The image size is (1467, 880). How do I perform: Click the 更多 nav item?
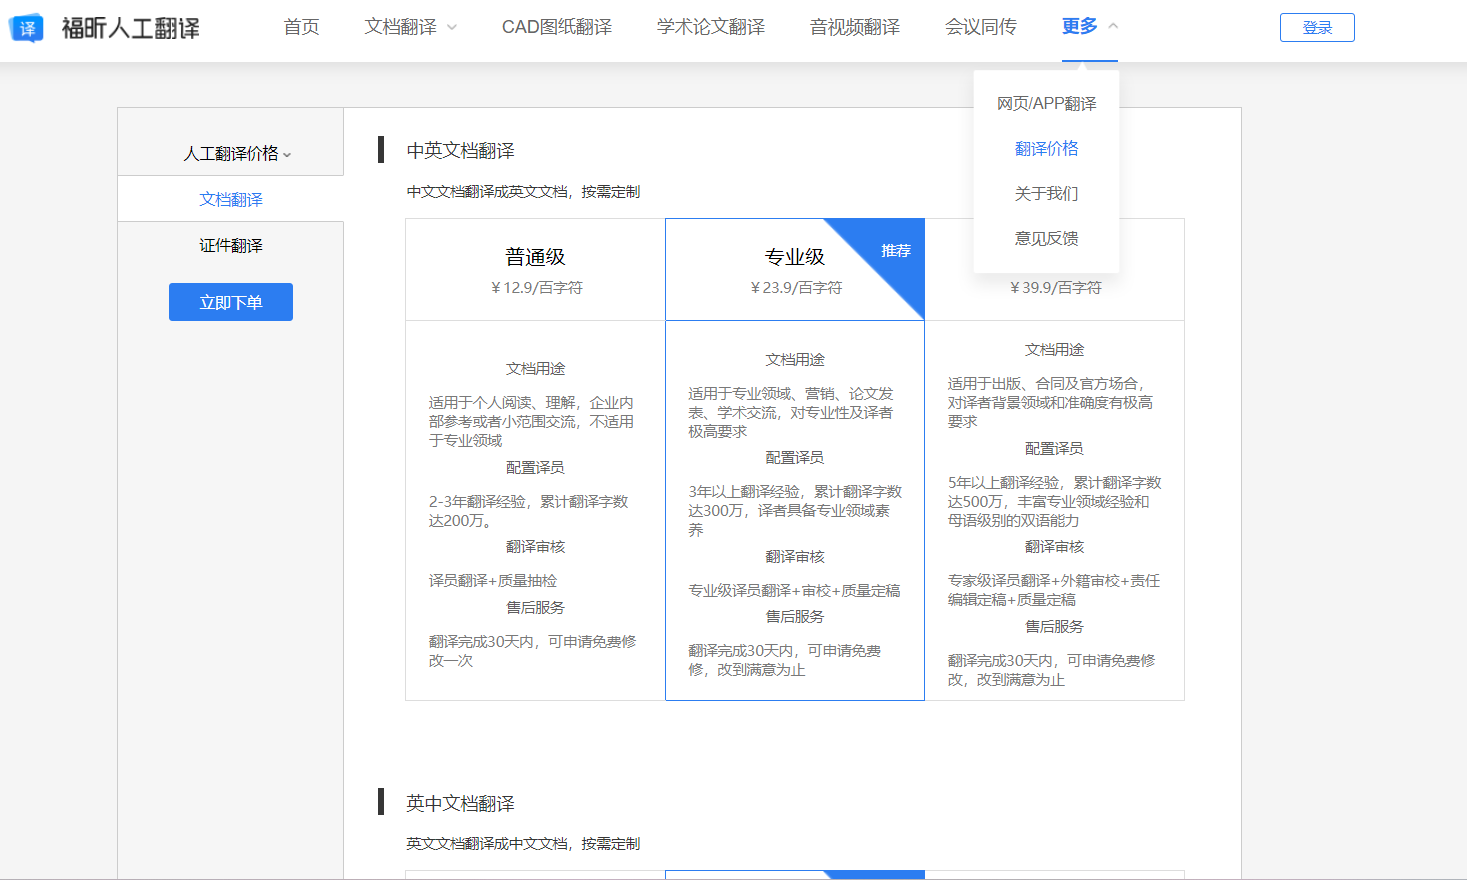pos(1080,26)
